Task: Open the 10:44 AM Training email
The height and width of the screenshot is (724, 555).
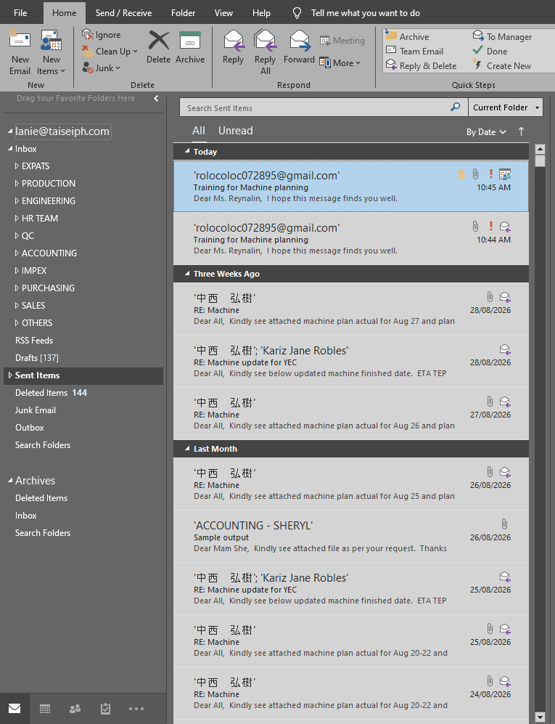Action: point(351,239)
